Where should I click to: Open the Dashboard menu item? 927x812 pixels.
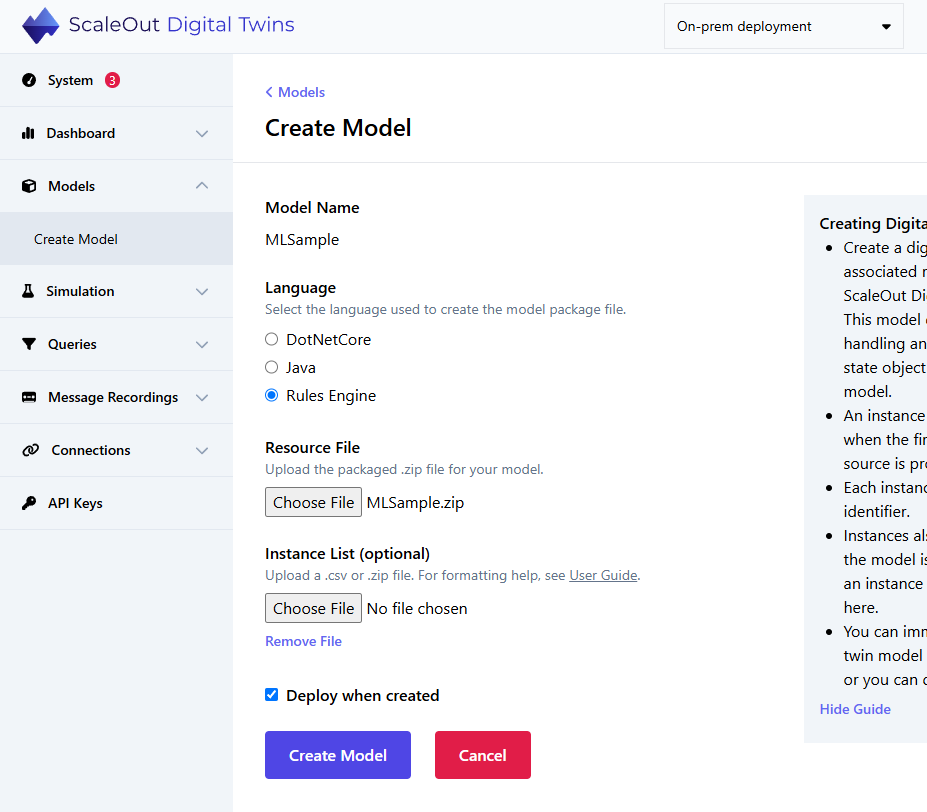(x=116, y=133)
